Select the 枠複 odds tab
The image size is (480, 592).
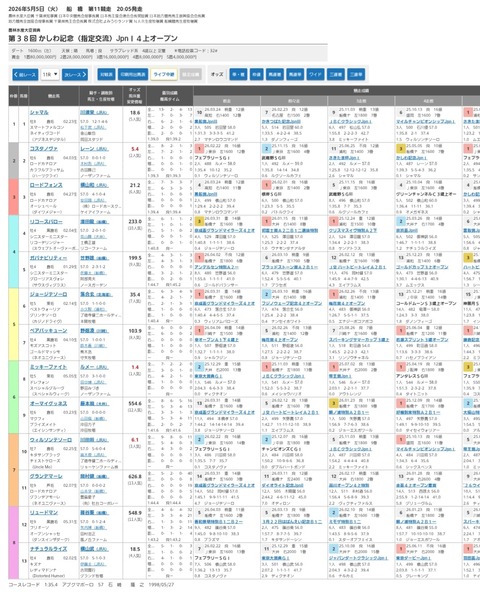[256, 74]
